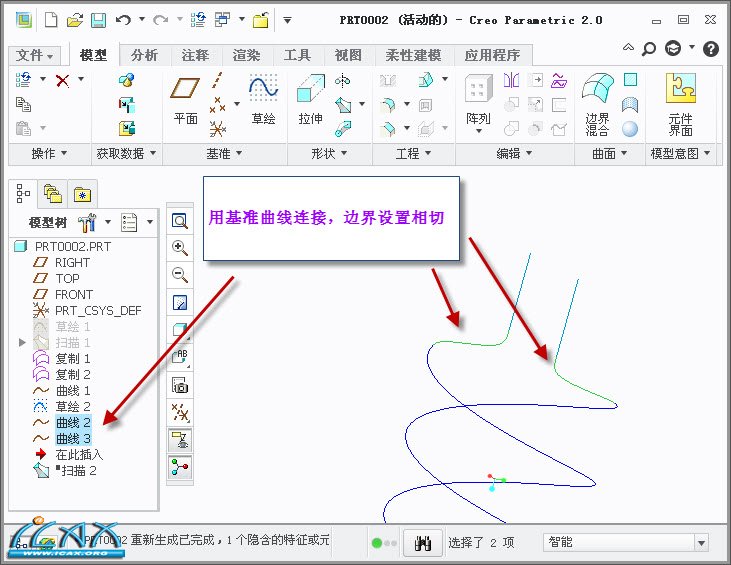Image resolution: width=731 pixels, height=565 pixels.
Task: Toggle datum display filters icon
Action: point(180,413)
